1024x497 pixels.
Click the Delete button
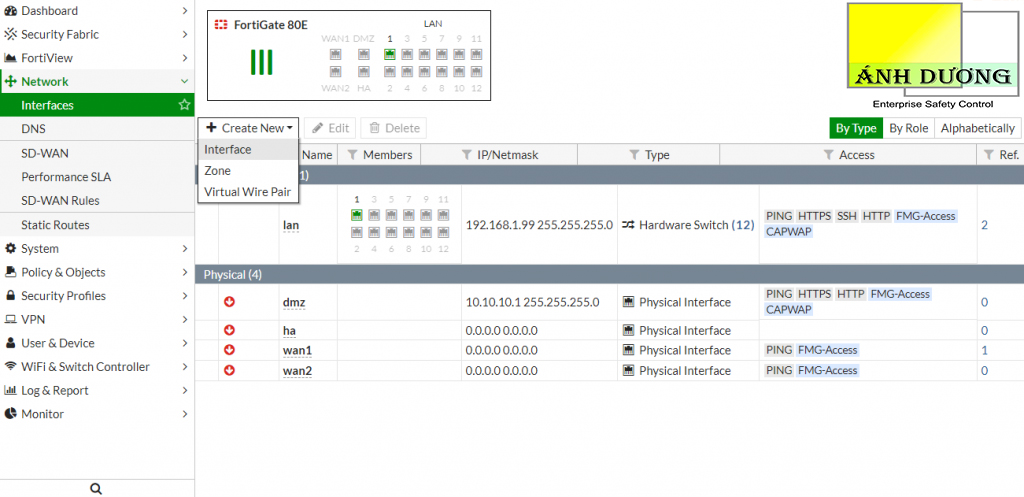[394, 128]
